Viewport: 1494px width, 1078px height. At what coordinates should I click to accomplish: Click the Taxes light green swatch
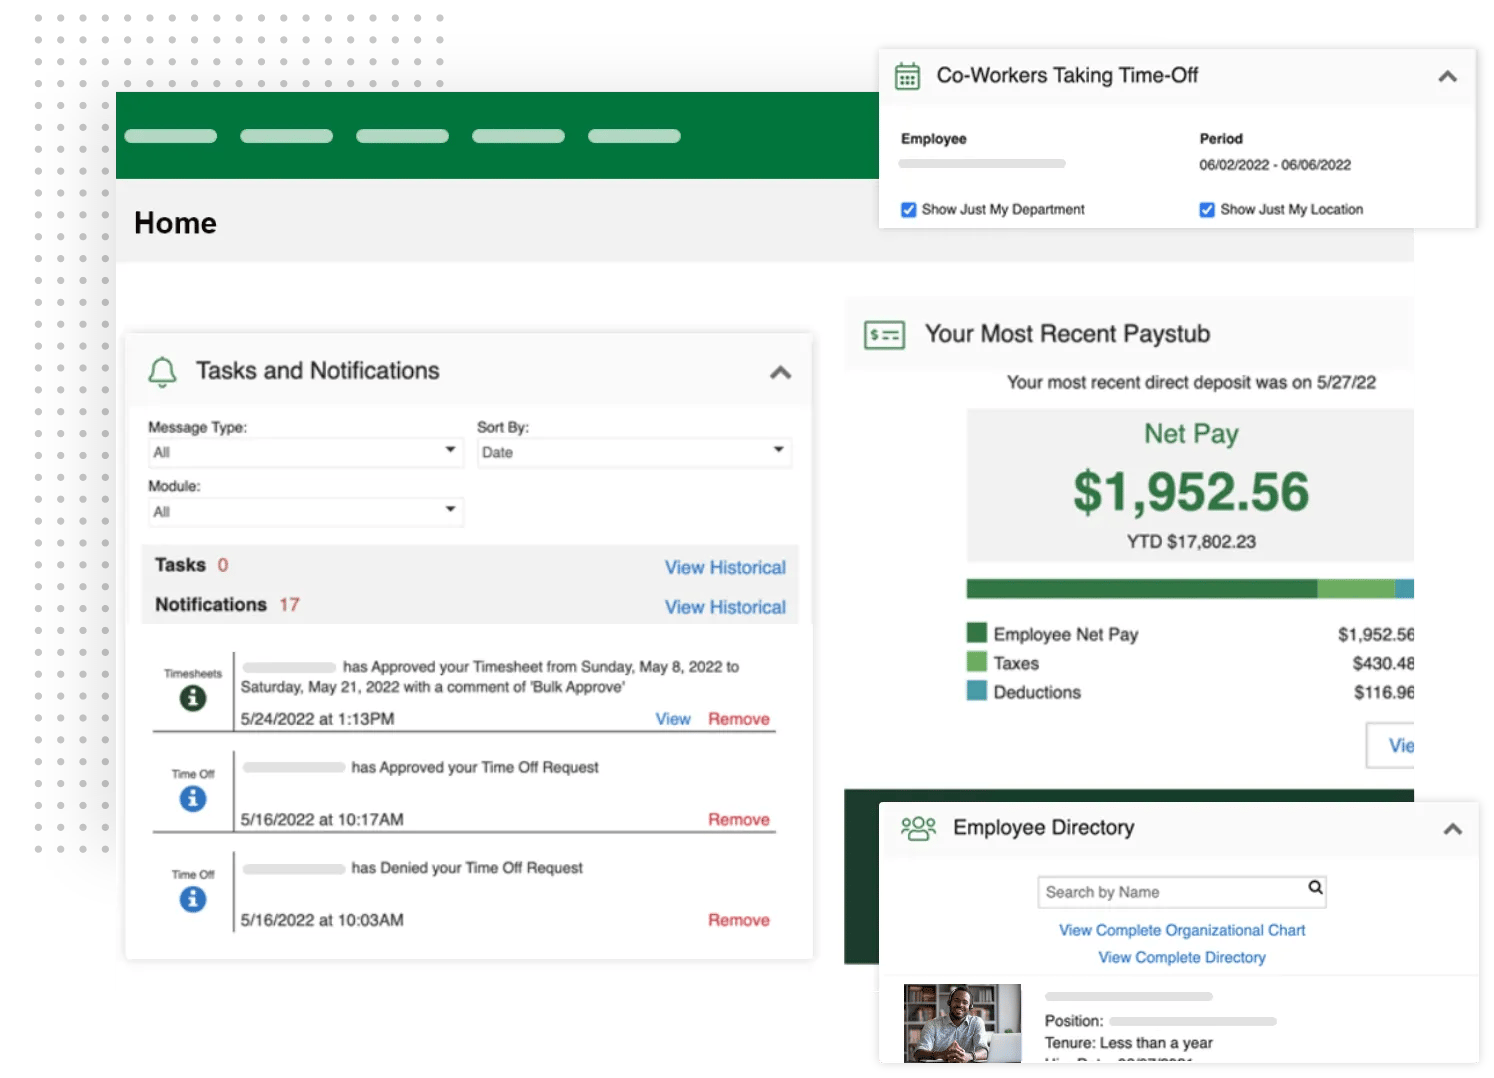[x=977, y=662]
